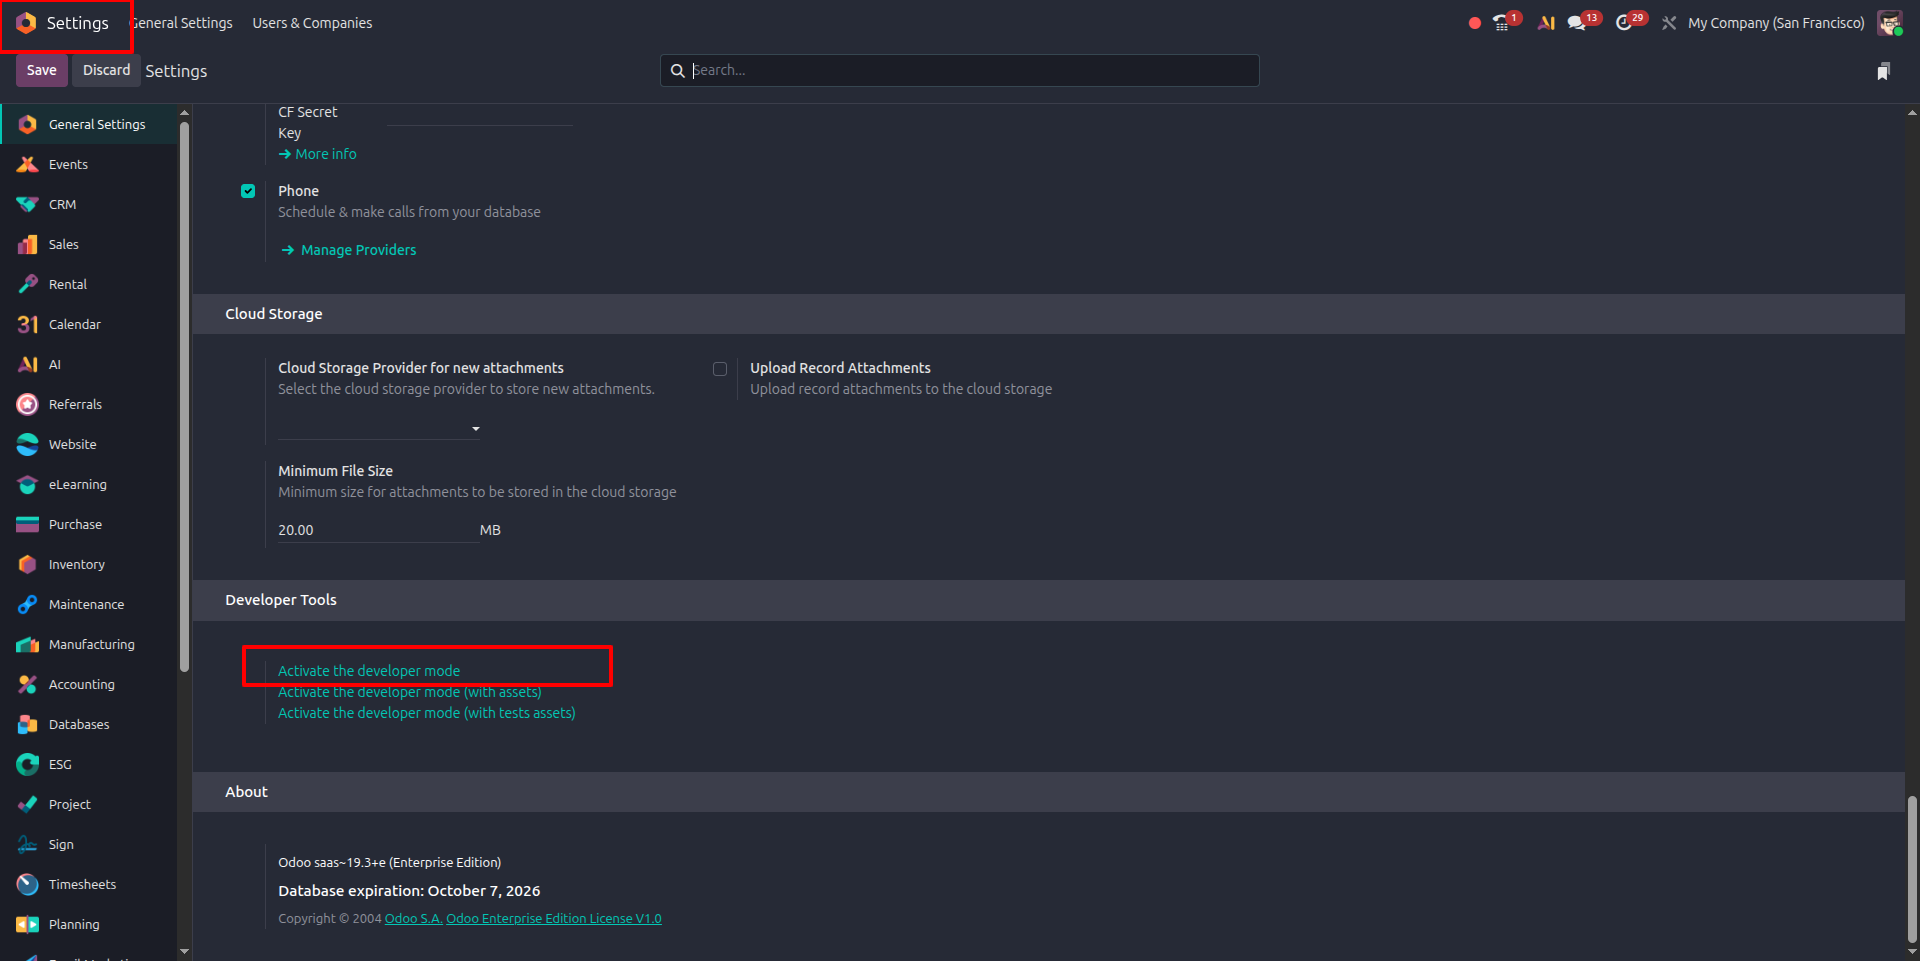Click the Minimum File Size 20.00 field

[x=377, y=530]
